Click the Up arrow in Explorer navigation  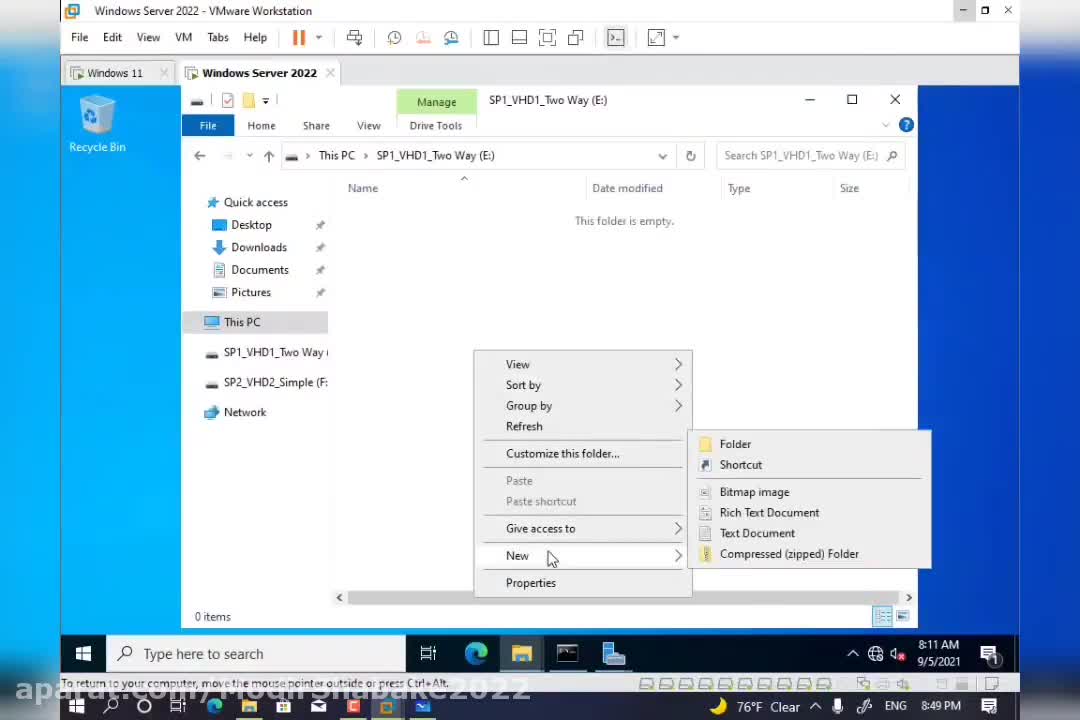[x=268, y=156]
